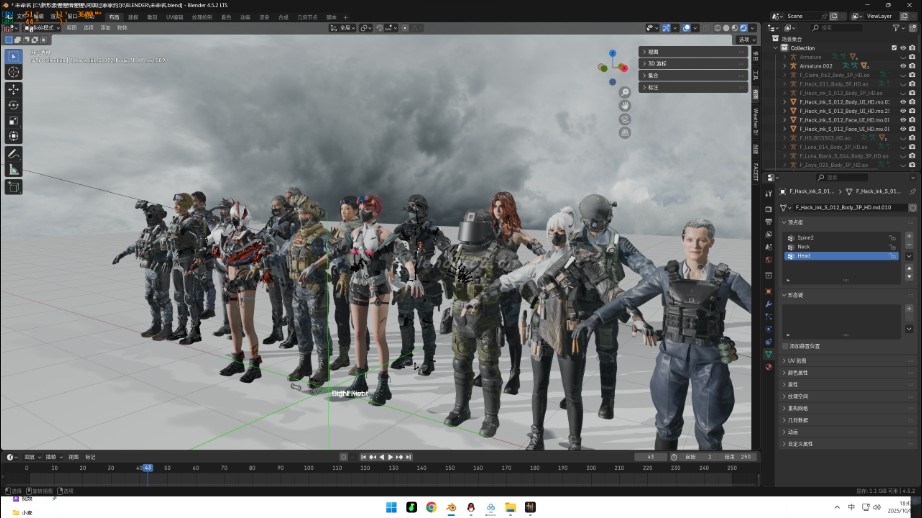Image resolution: width=922 pixels, height=518 pixels.
Task: Hide Armature.002 with its eye icon
Action: pyautogui.click(x=903, y=66)
